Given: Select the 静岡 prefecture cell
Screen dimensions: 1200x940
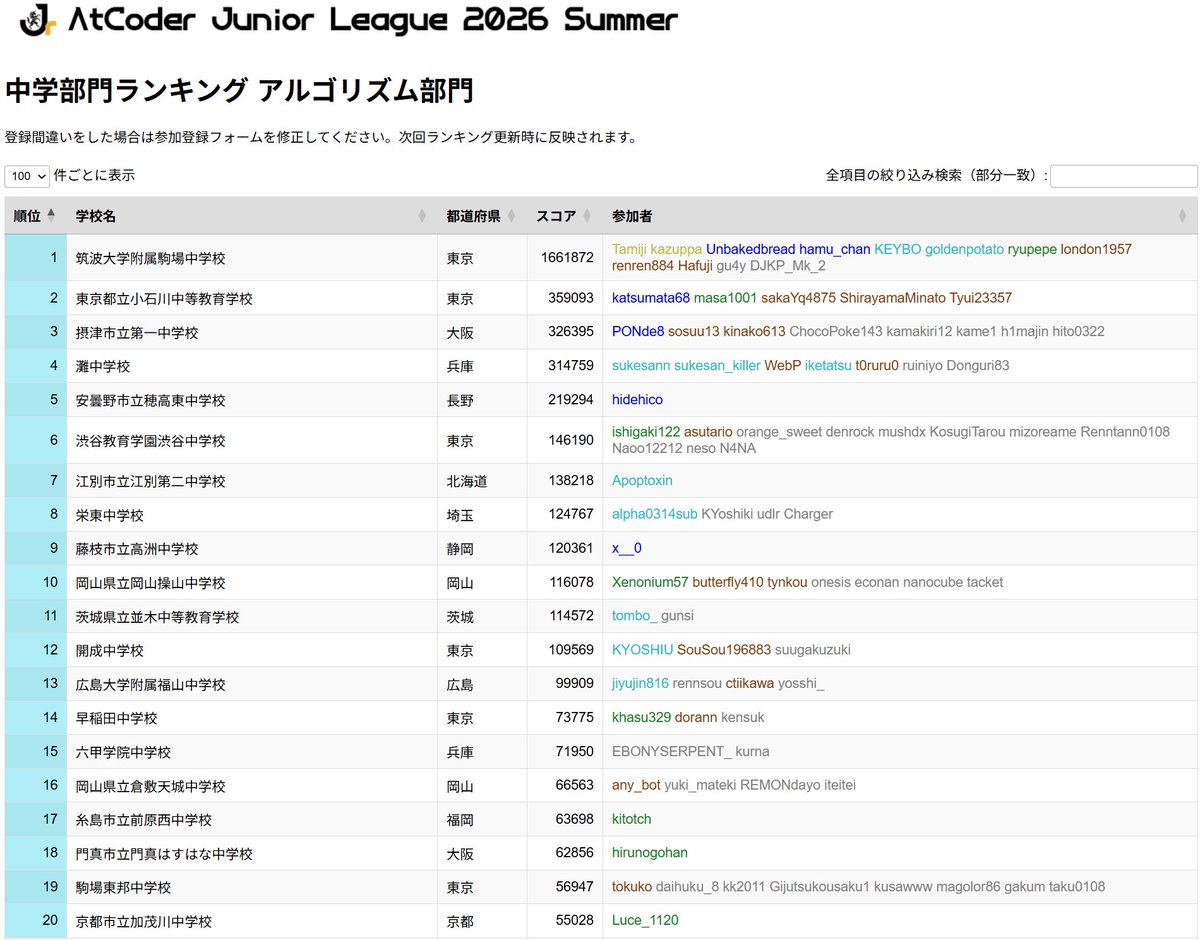Looking at the screenshot, I should click(x=482, y=549).
